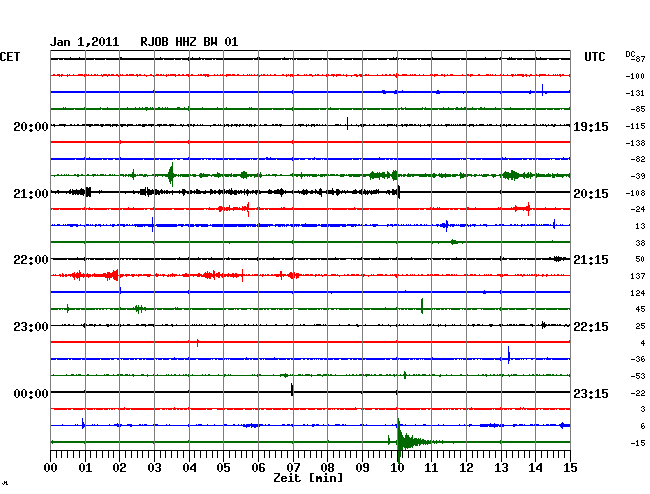Select DC offset value "-108"
Viewport: 650px width, 494px height.
tap(635, 193)
